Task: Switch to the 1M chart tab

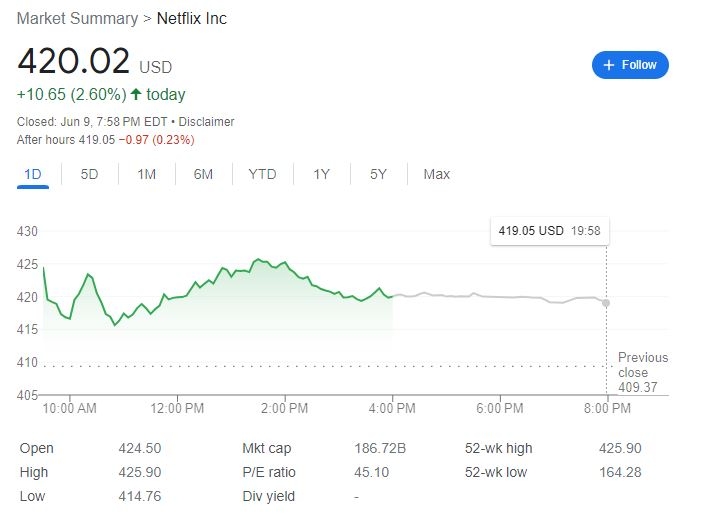Action: tap(146, 174)
